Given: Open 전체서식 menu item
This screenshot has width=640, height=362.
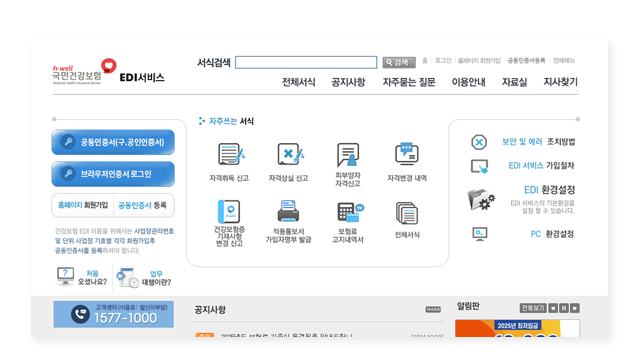Looking at the screenshot, I should pyautogui.click(x=298, y=82).
